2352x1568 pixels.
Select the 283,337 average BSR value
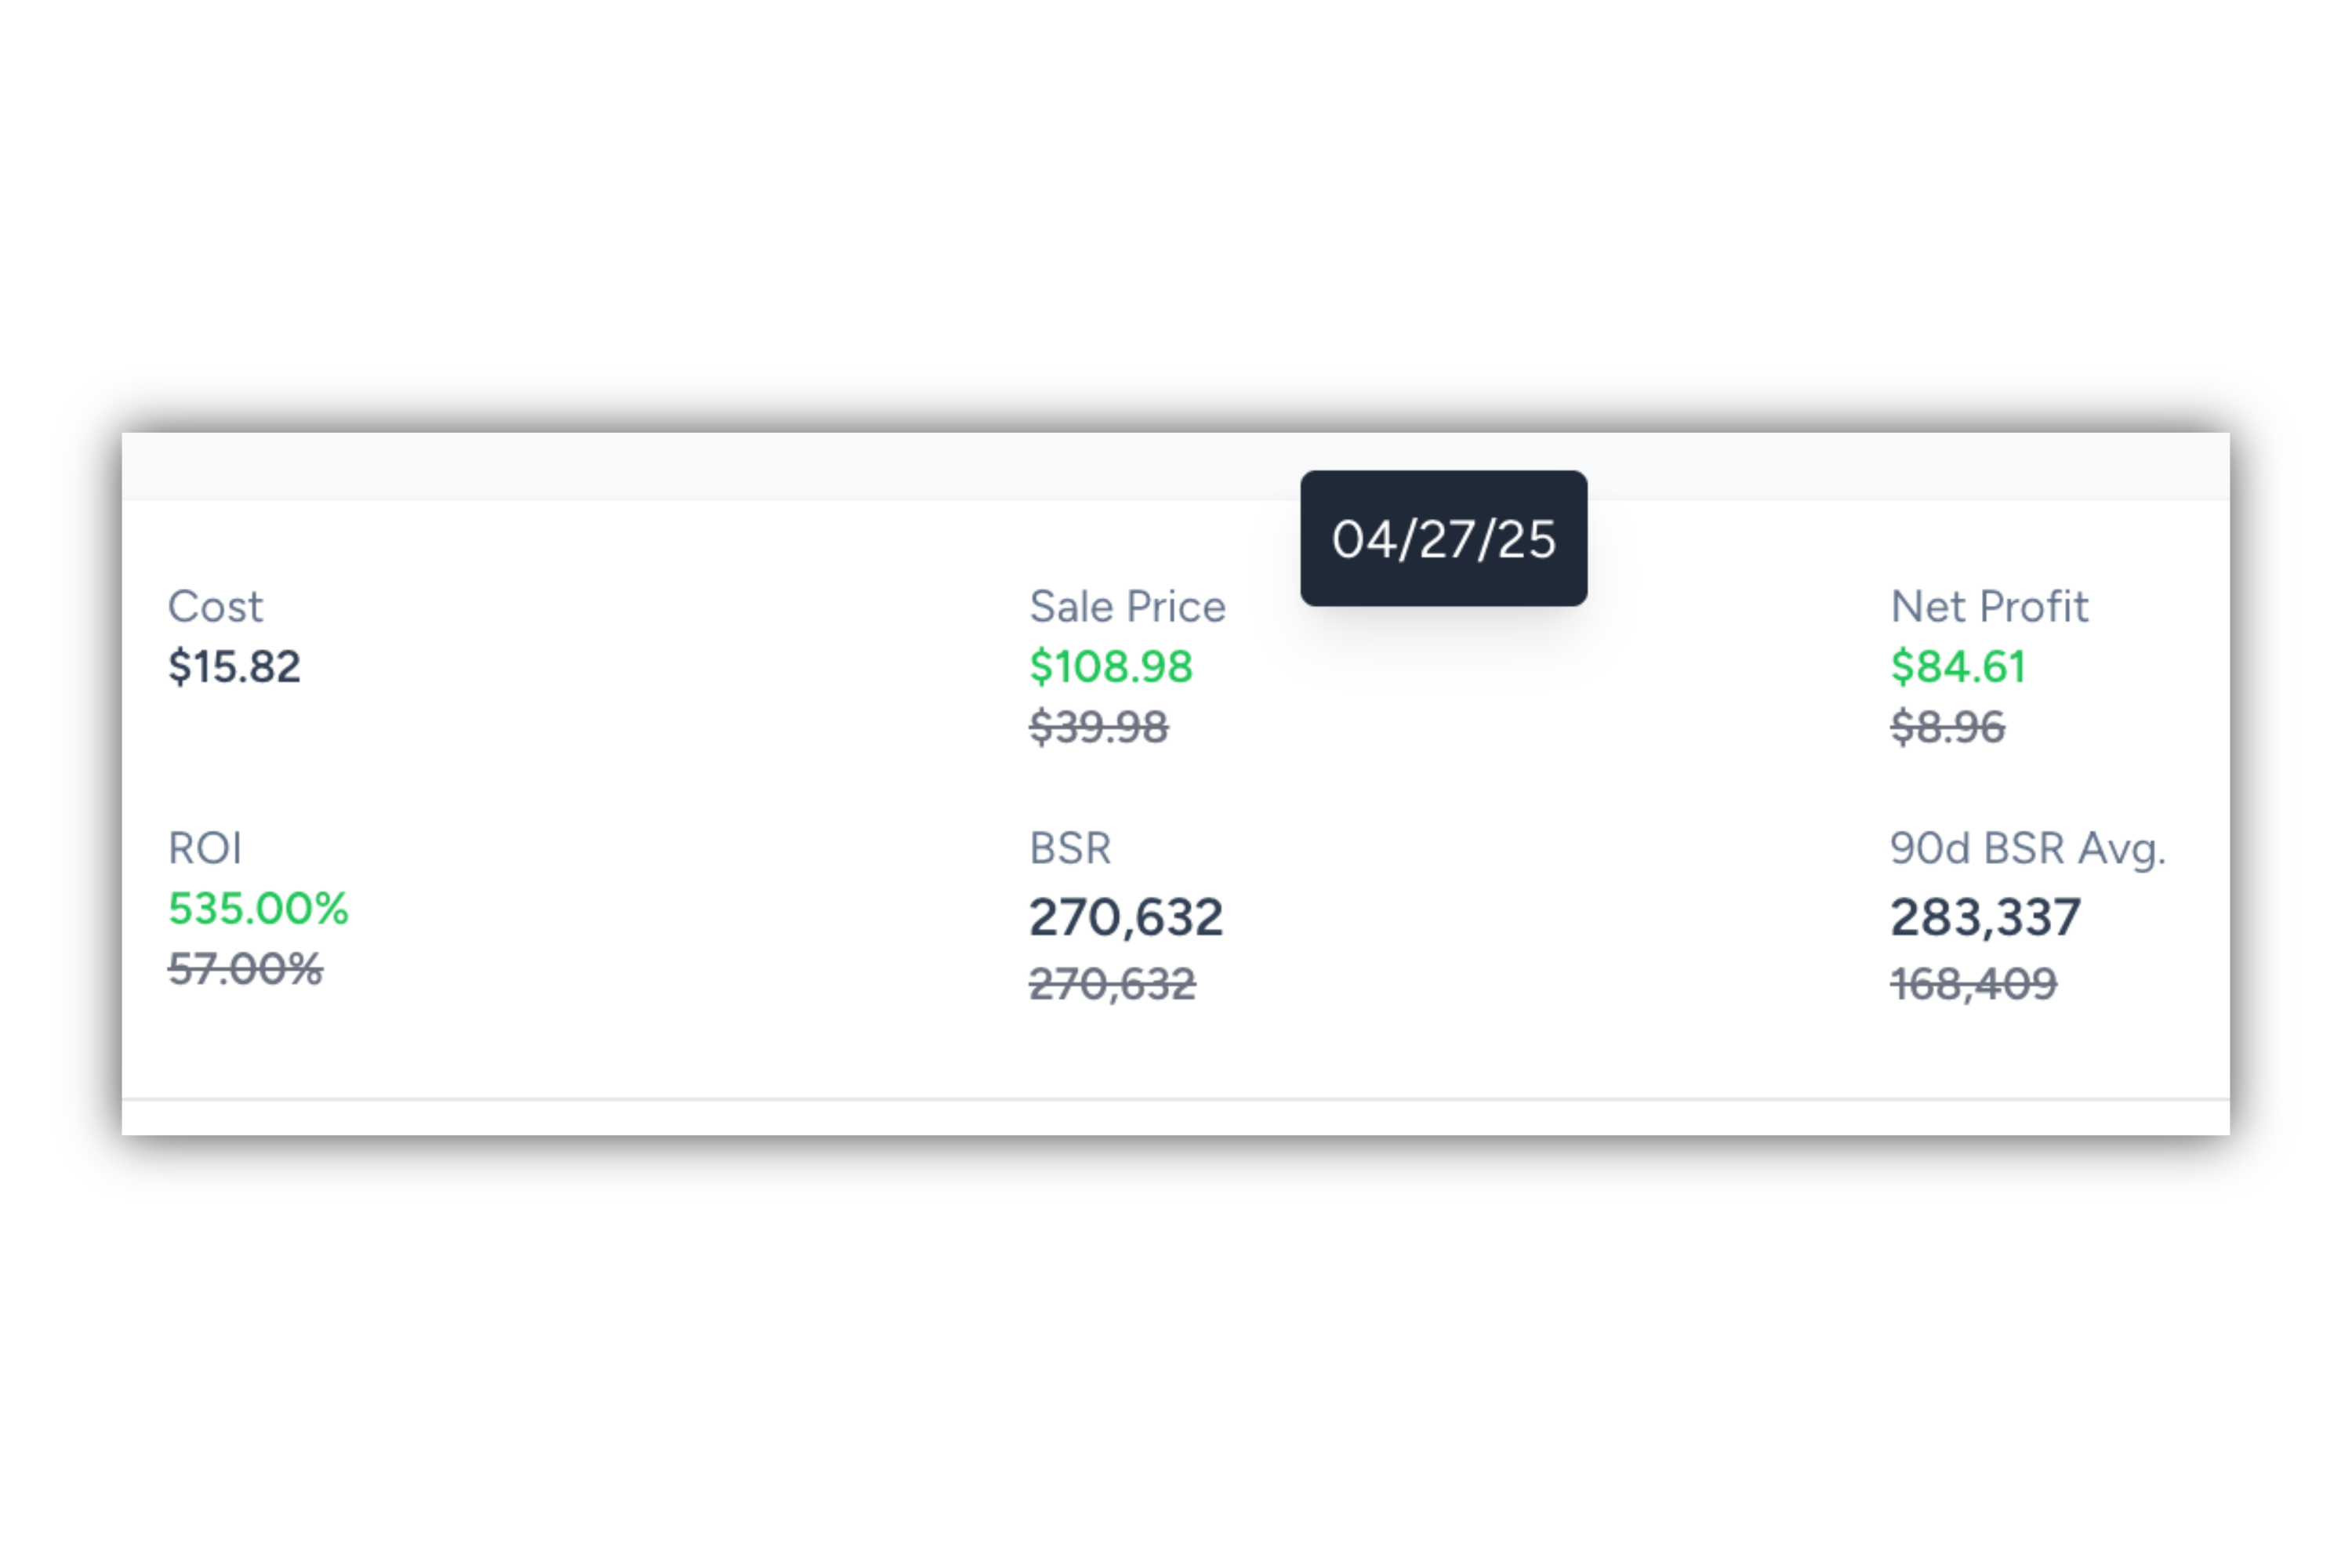[1985, 917]
